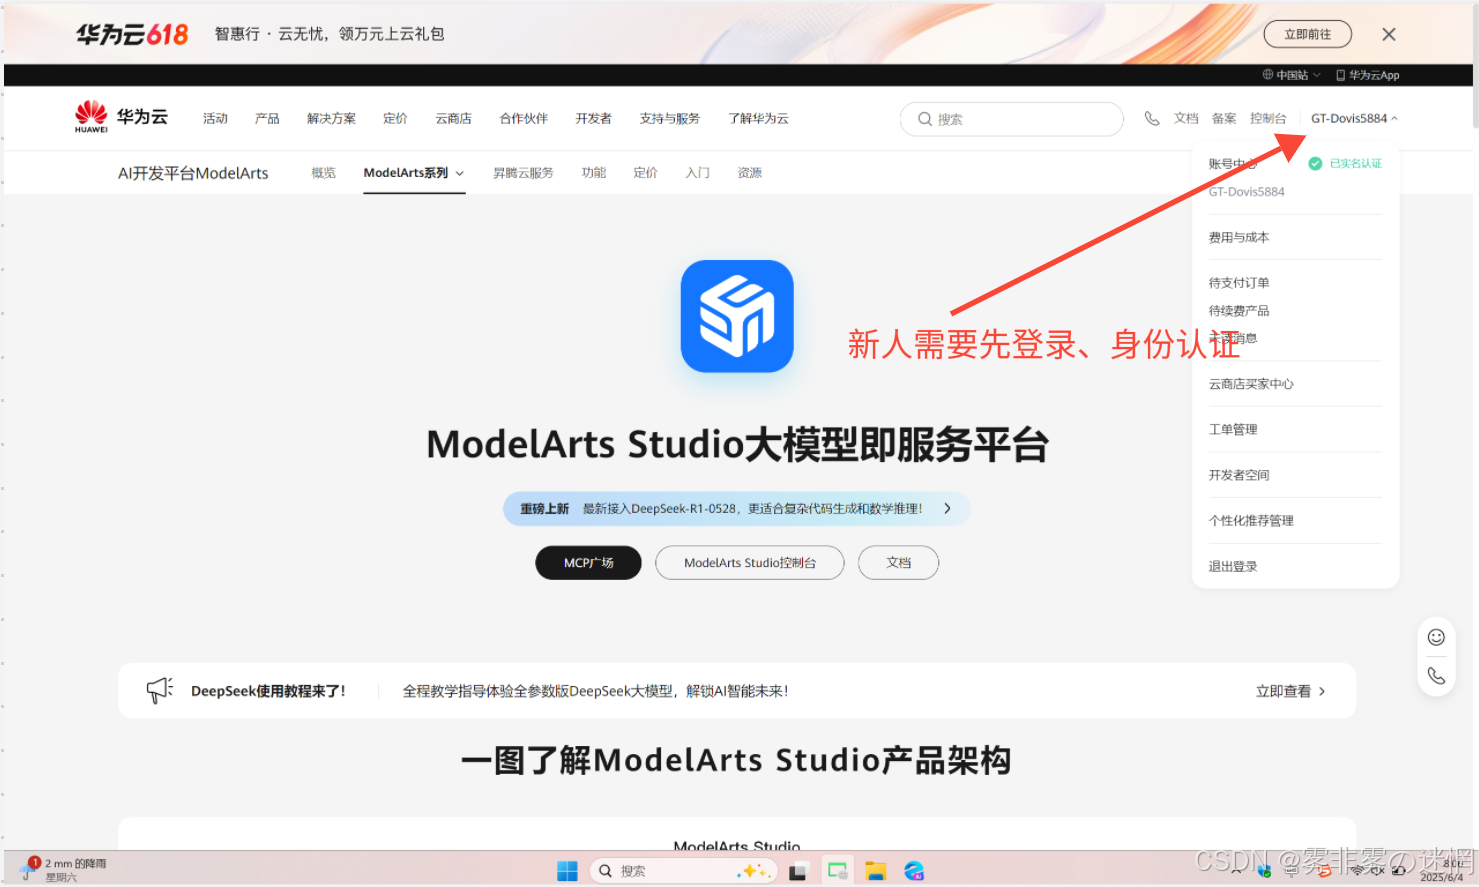Click the 已实名认证 verified badge
Viewport: 1479px width, 887px height.
[x=1345, y=164]
